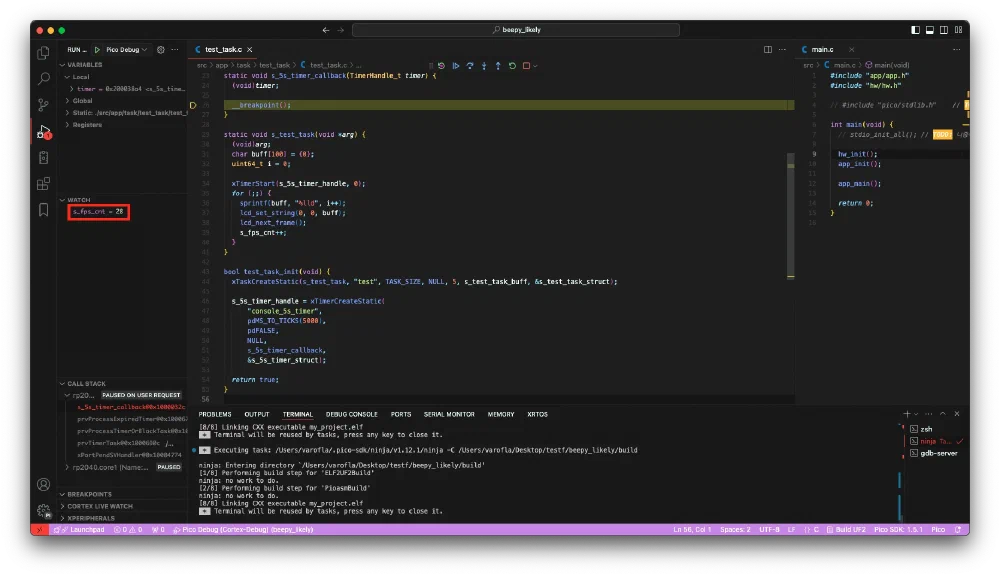1000x576 pixels.
Task: Expand the Registers variables node
Action: [x=87, y=125]
